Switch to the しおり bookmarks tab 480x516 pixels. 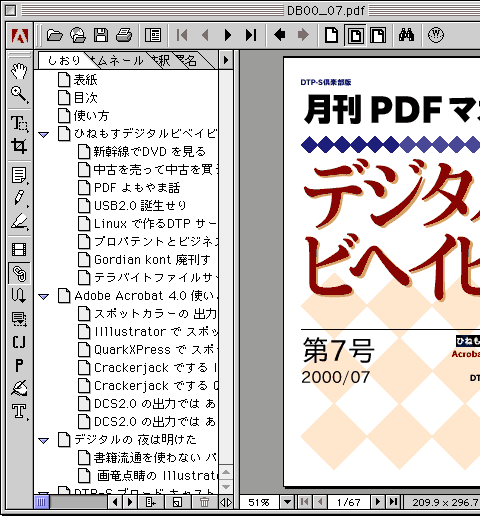tap(64, 60)
